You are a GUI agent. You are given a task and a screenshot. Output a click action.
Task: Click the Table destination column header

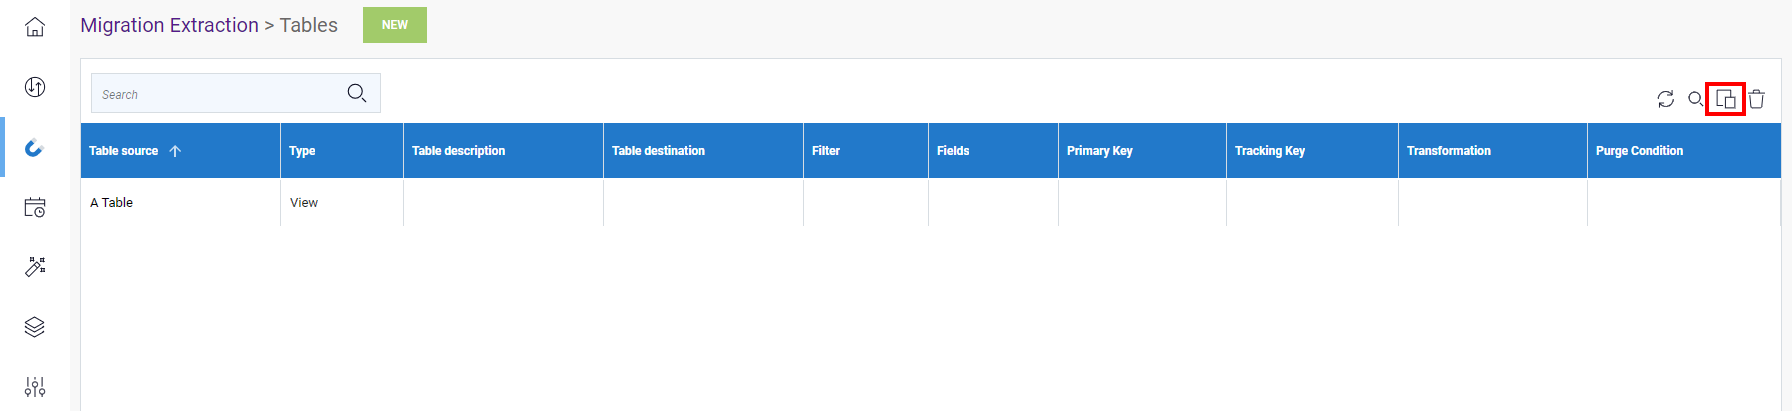pos(658,151)
